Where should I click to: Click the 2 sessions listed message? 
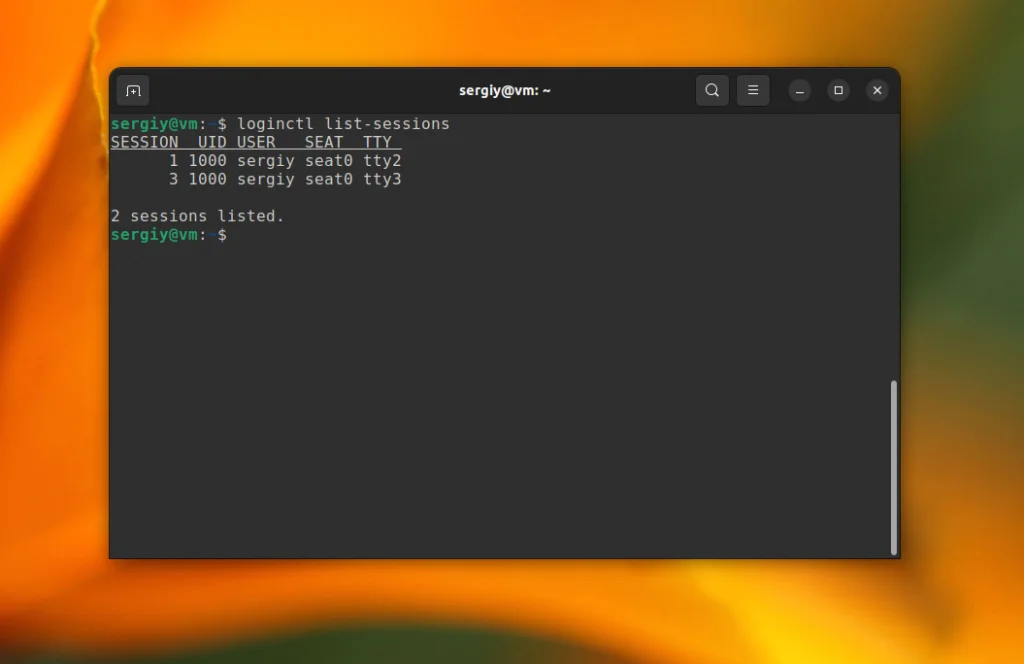pyautogui.click(x=197, y=215)
